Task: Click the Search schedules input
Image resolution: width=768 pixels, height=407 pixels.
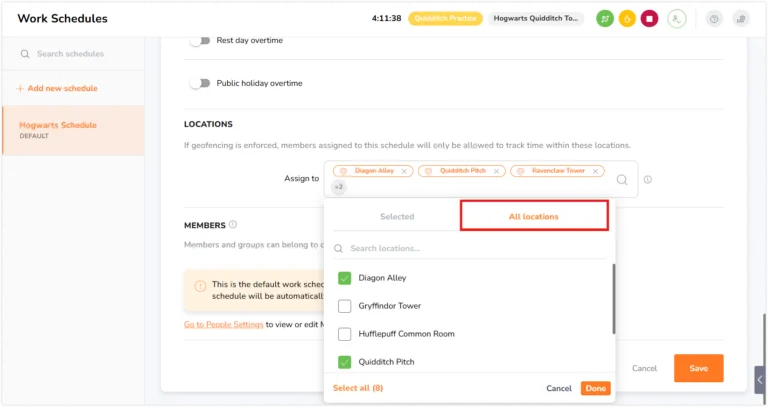Action: click(x=73, y=54)
